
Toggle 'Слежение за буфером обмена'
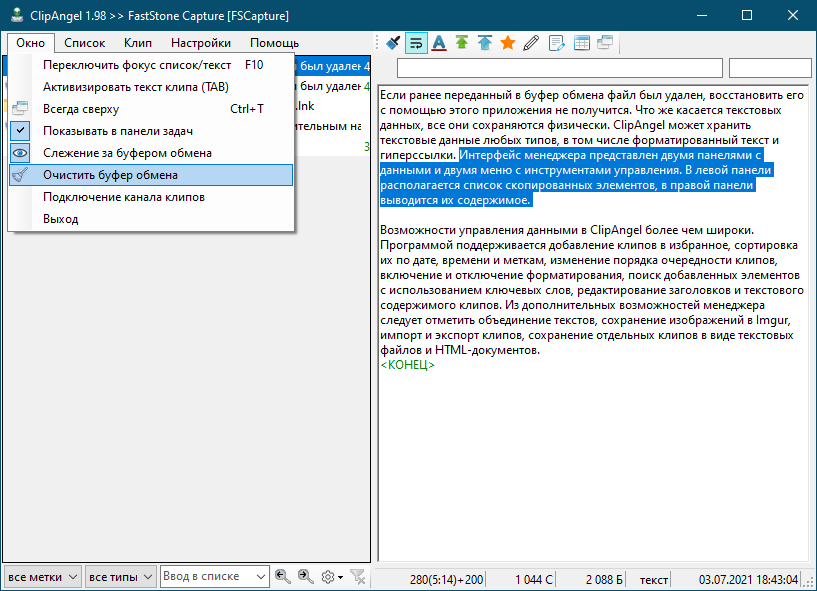(x=151, y=153)
